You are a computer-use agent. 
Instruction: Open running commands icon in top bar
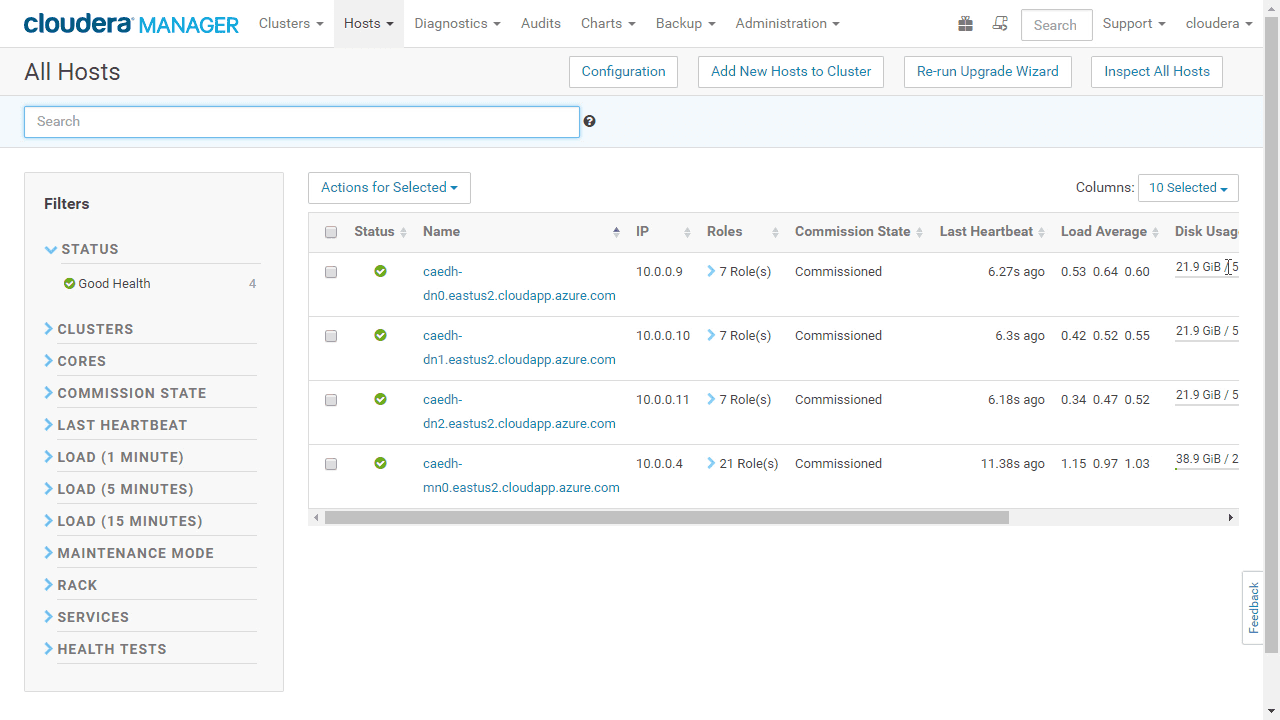[x=1000, y=24]
